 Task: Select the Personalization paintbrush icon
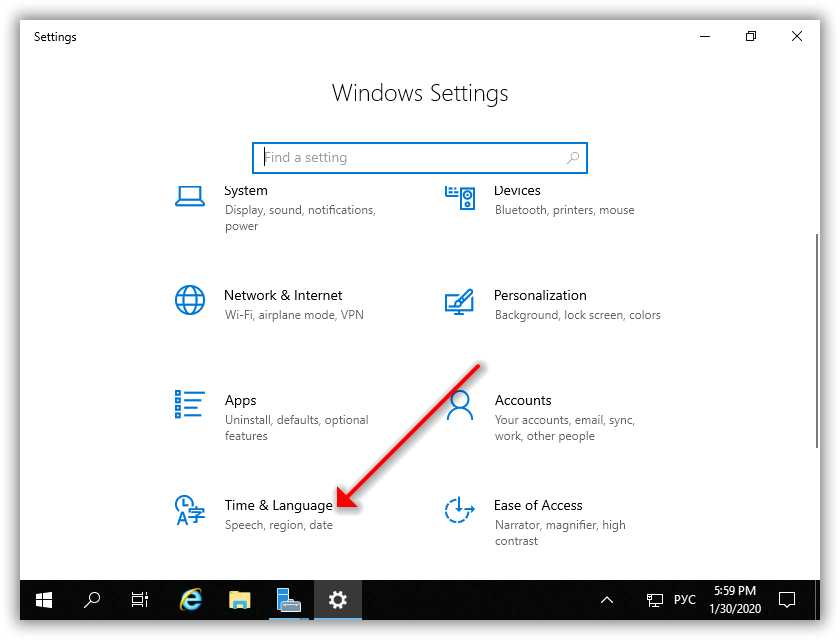[459, 300]
